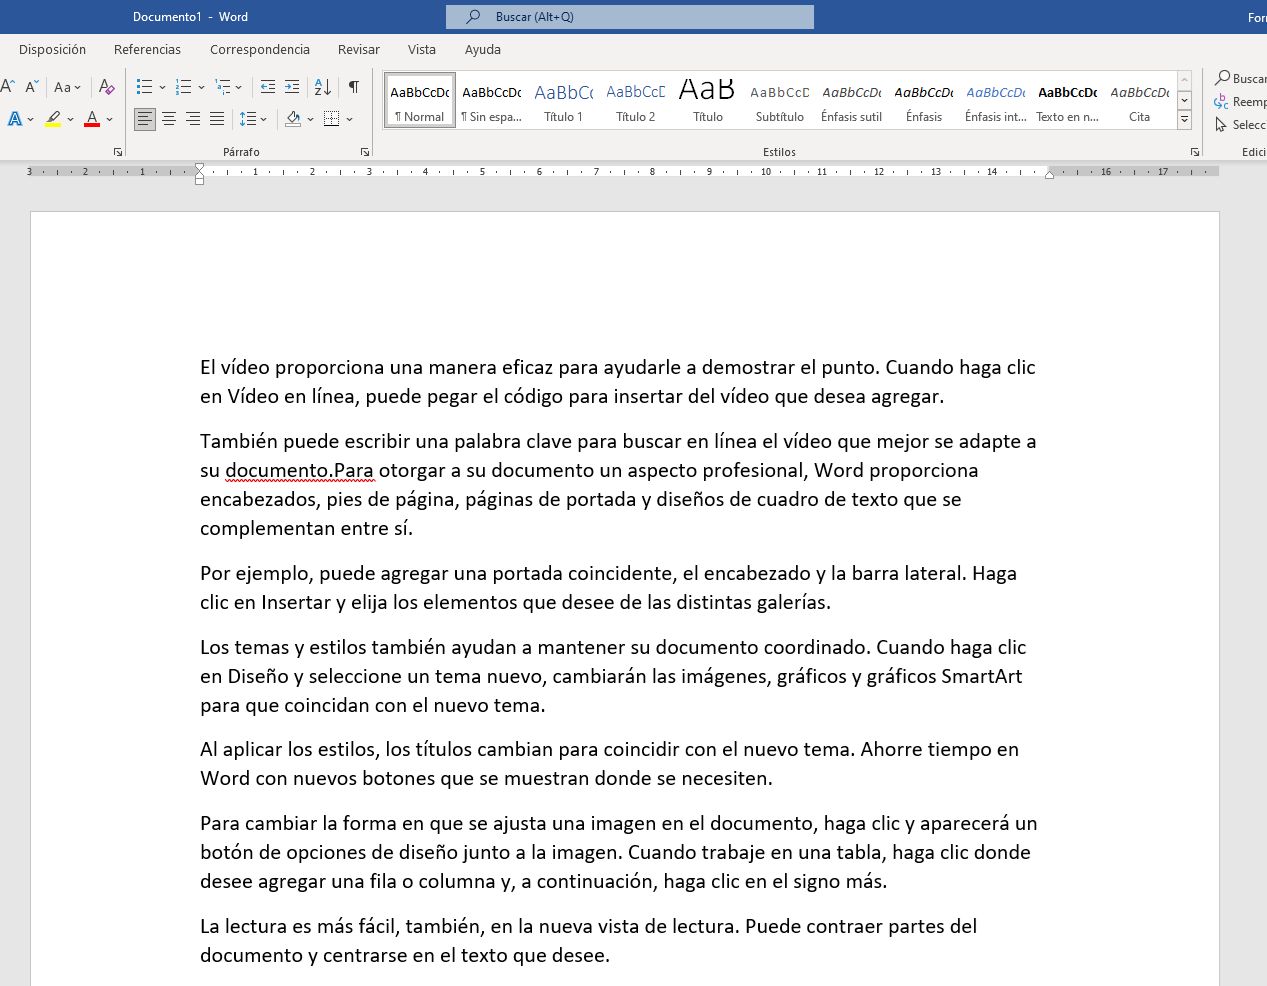1267x986 pixels.
Task: Decrease the paragraph indent
Action: [268, 87]
